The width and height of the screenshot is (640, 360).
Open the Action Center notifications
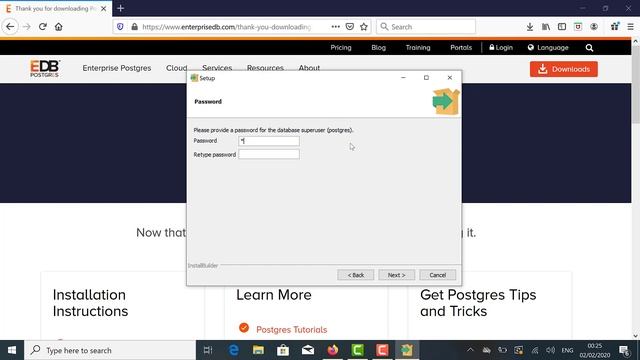coord(624,350)
